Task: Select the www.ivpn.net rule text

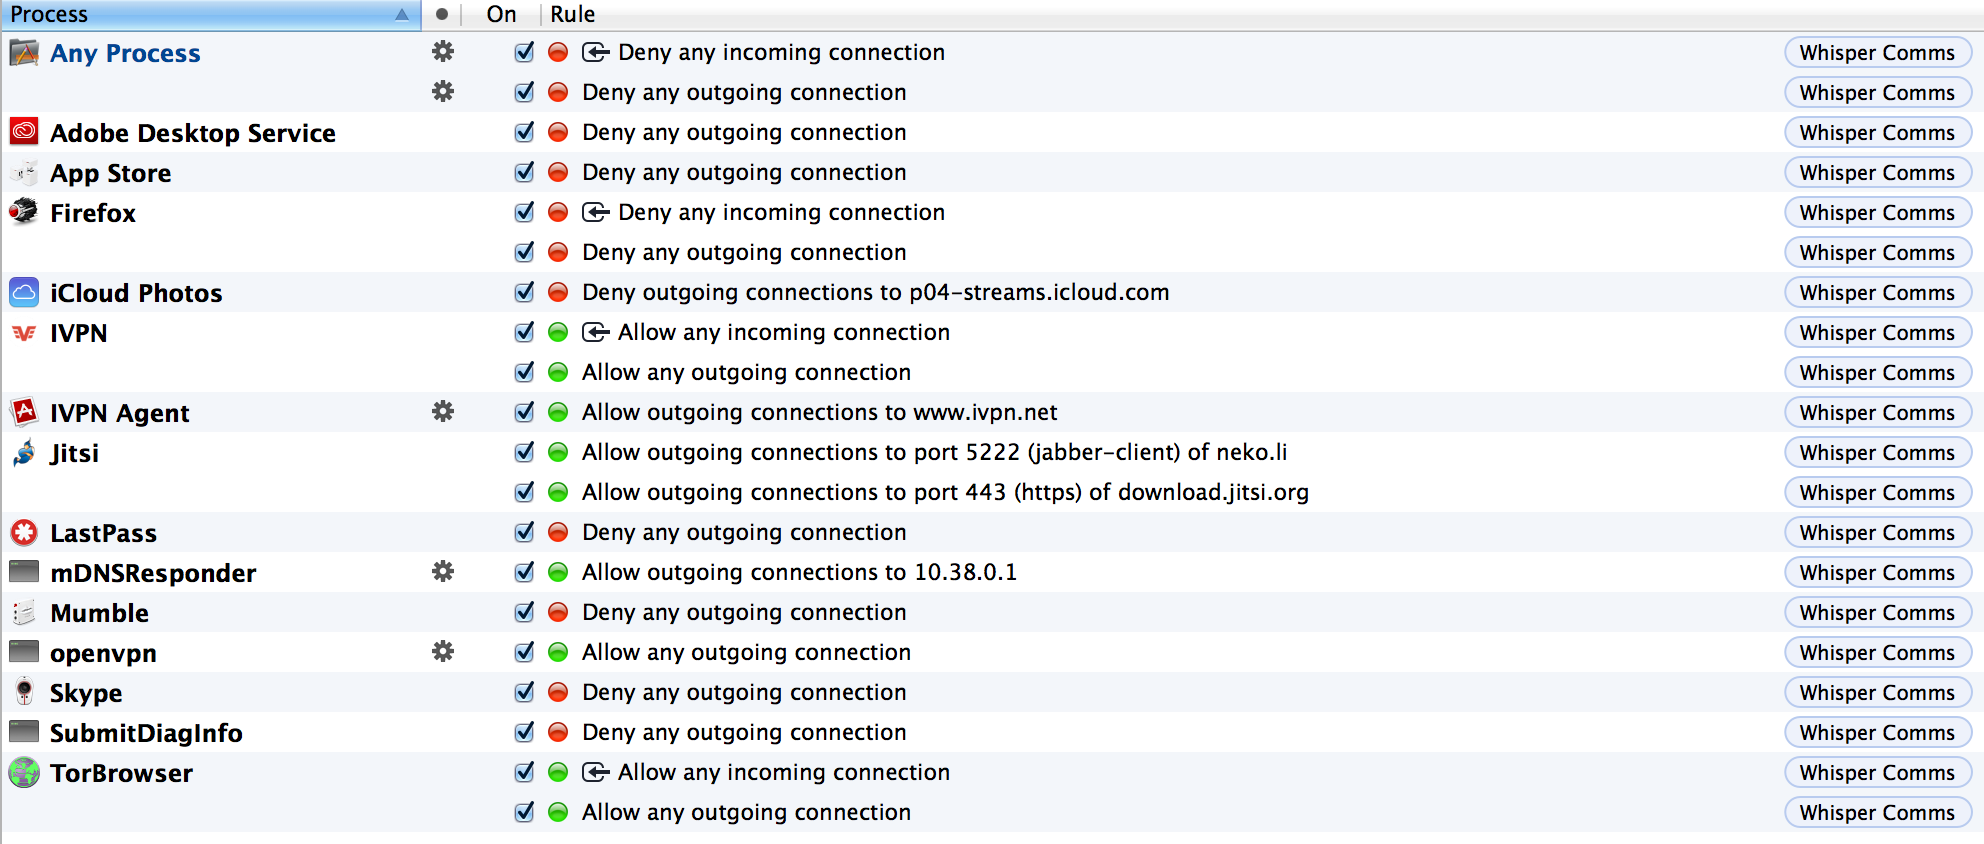Action: click(819, 412)
